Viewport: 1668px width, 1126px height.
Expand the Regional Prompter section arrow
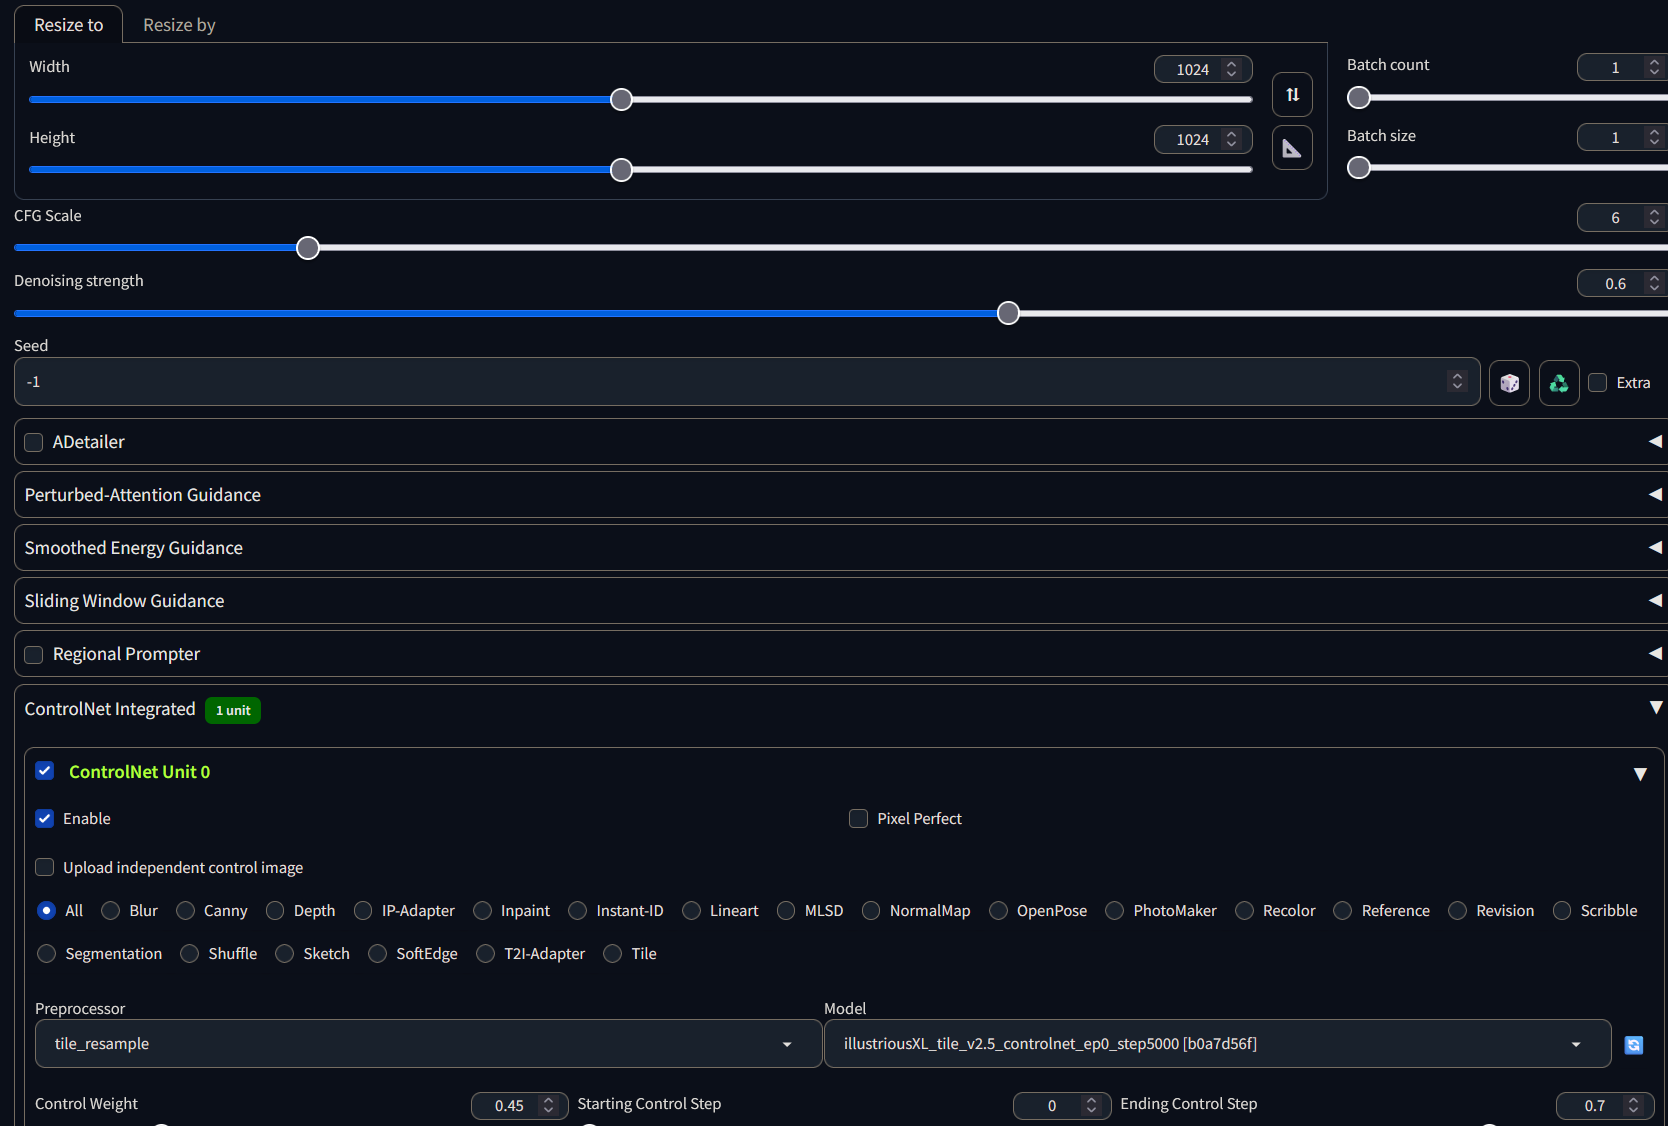pyautogui.click(x=1655, y=654)
